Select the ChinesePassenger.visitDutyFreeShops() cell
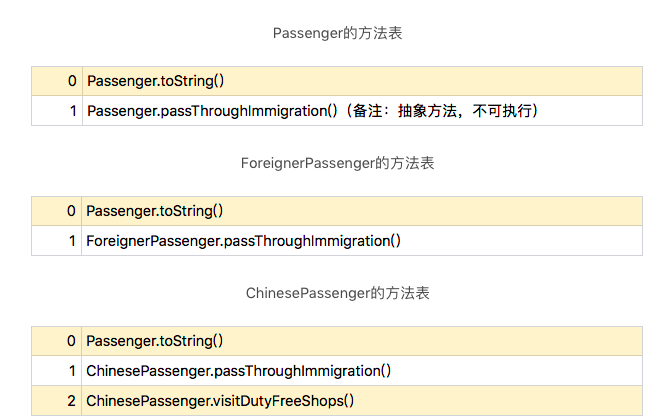 click(x=221, y=401)
